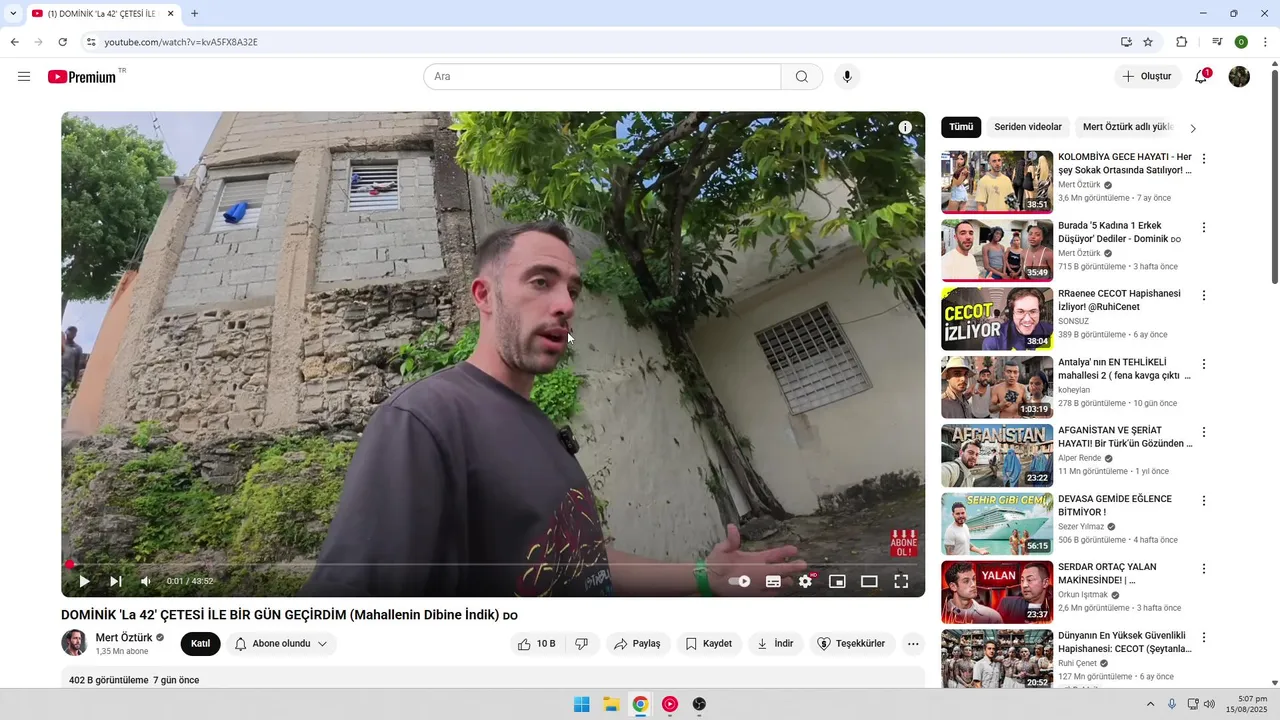Open the player settings gear
The height and width of the screenshot is (720, 1280).
pyautogui.click(x=806, y=581)
